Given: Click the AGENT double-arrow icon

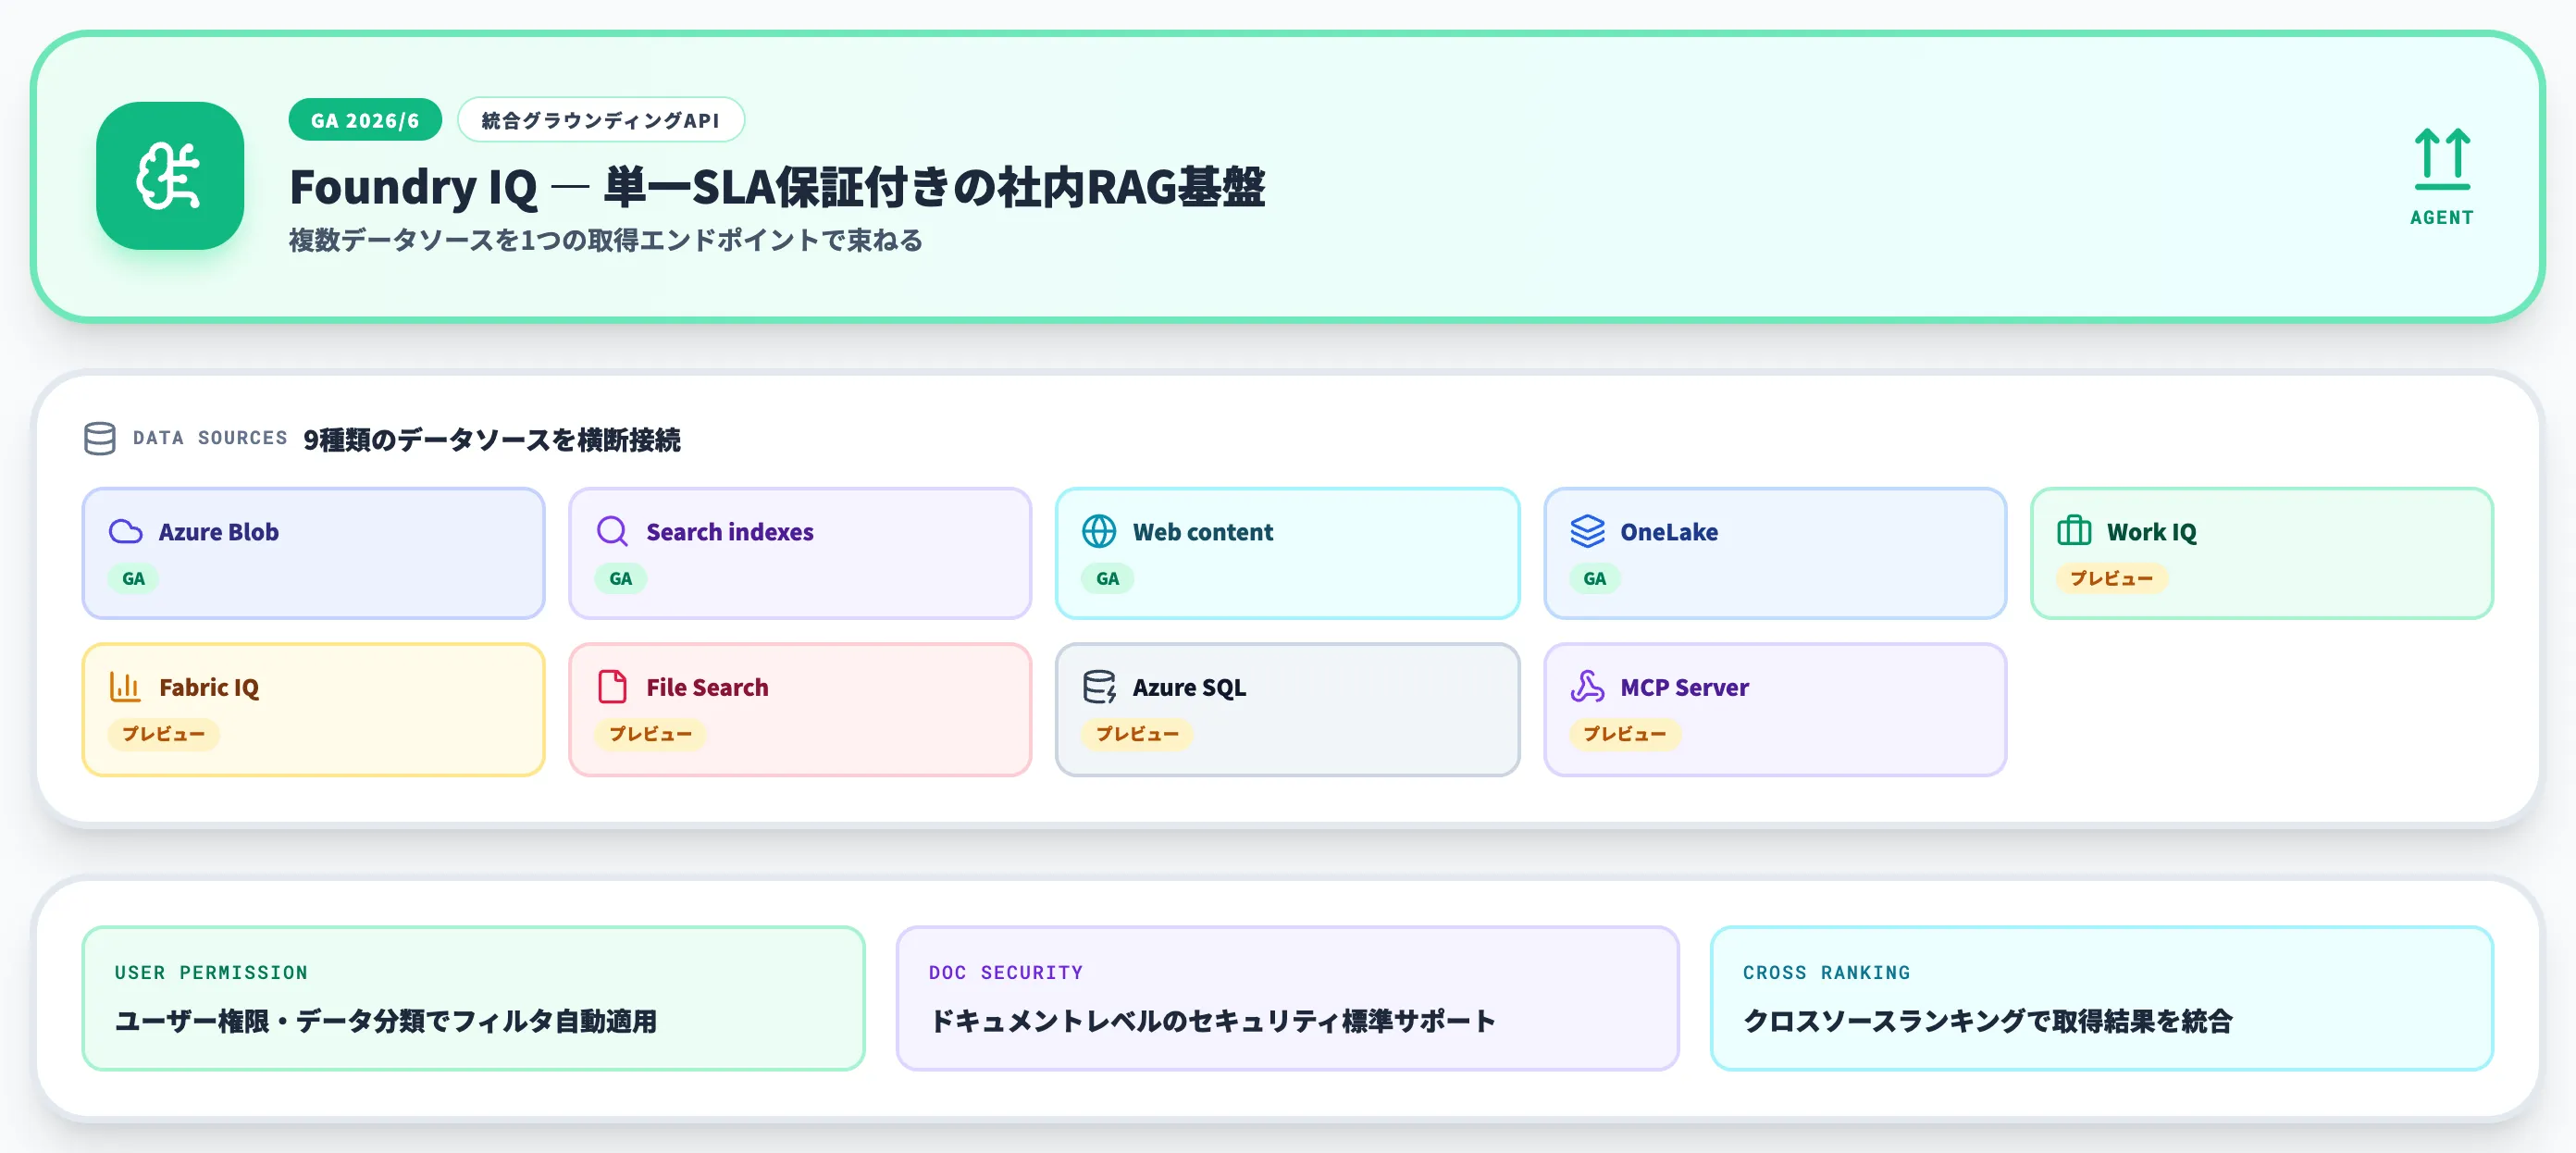Looking at the screenshot, I should click(2442, 159).
